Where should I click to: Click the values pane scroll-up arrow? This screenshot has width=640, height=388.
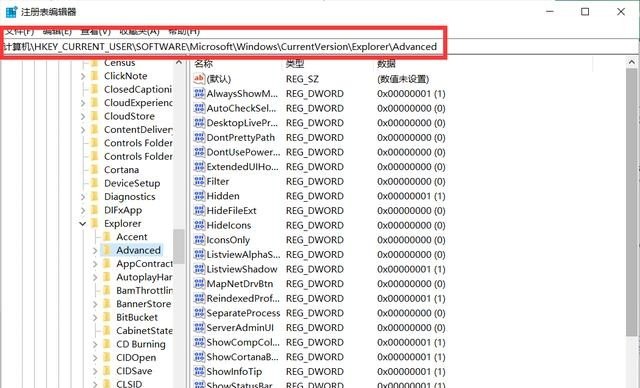tap(632, 62)
